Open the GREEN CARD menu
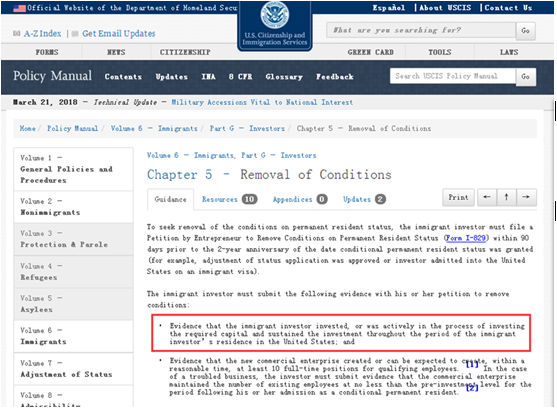Image resolution: width=557 pixels, height=416 pixels. click(x=371, y=52)
